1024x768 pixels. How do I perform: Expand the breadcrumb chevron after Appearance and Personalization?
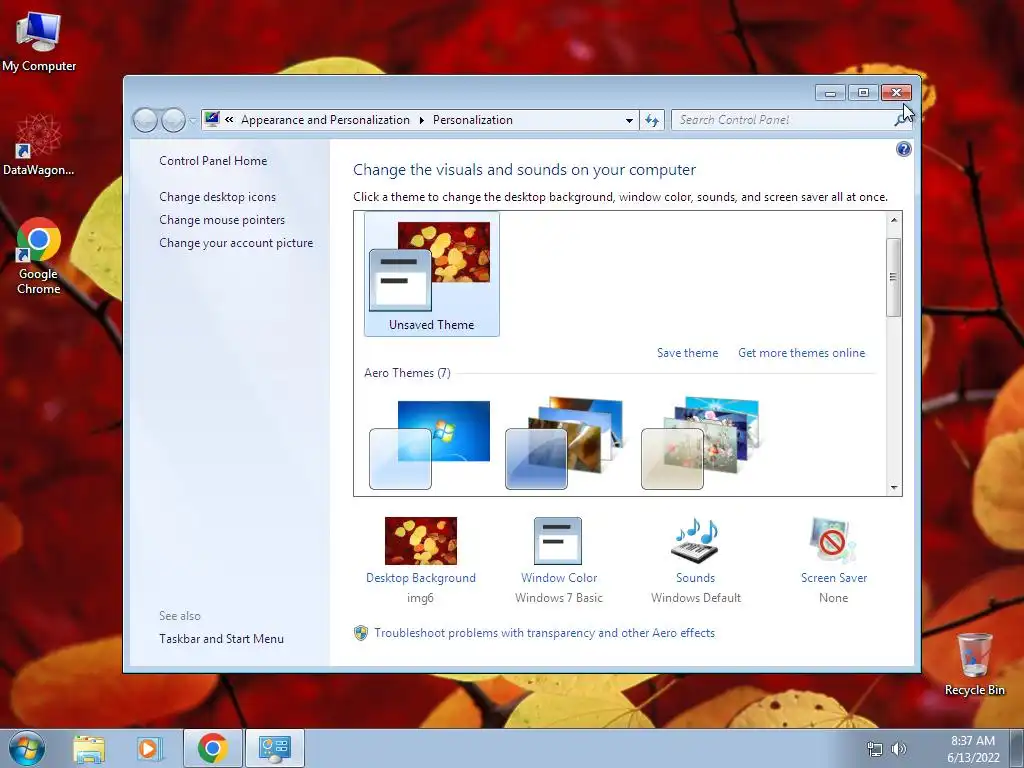coord(421,120)
